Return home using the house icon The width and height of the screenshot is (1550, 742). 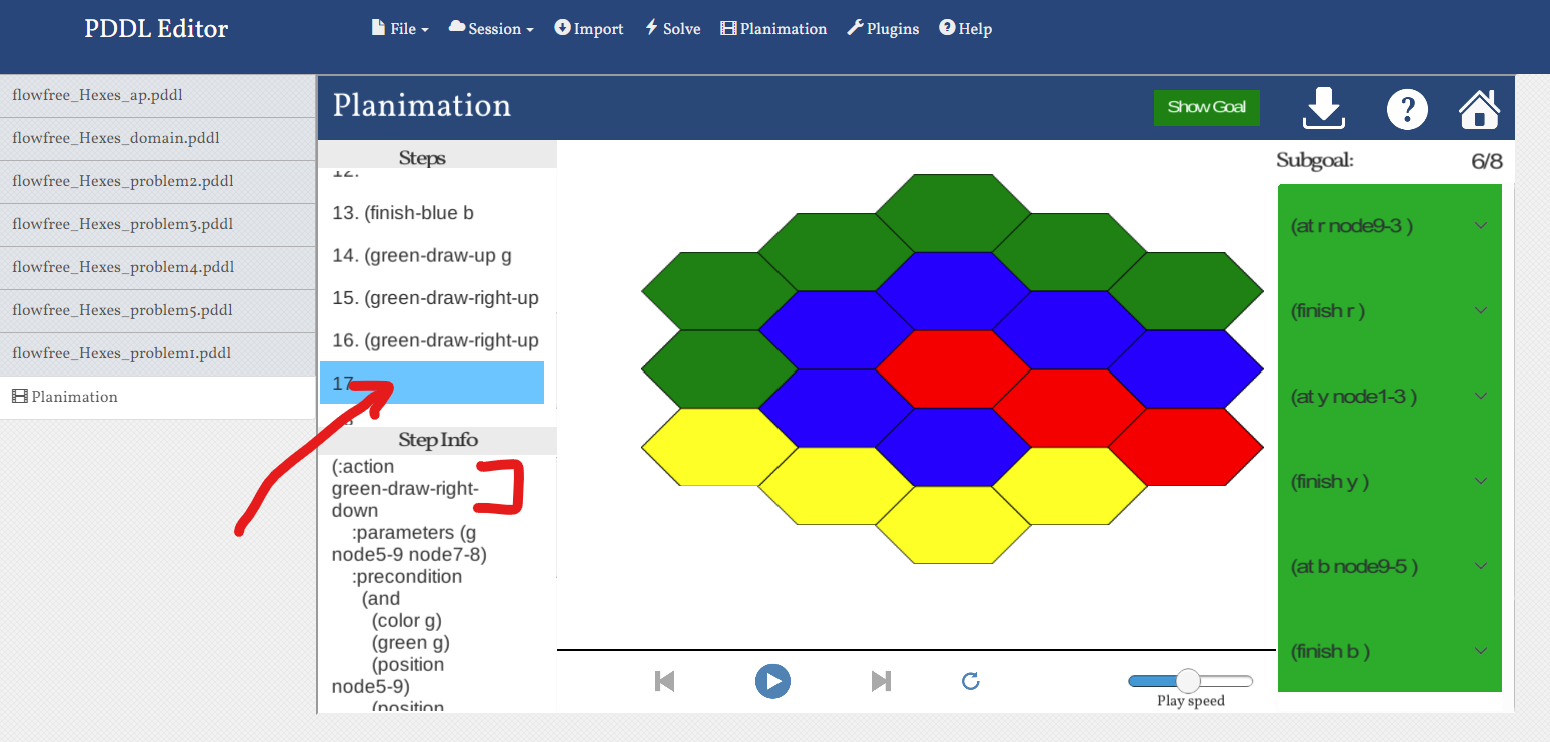(x=1479, y=108)
